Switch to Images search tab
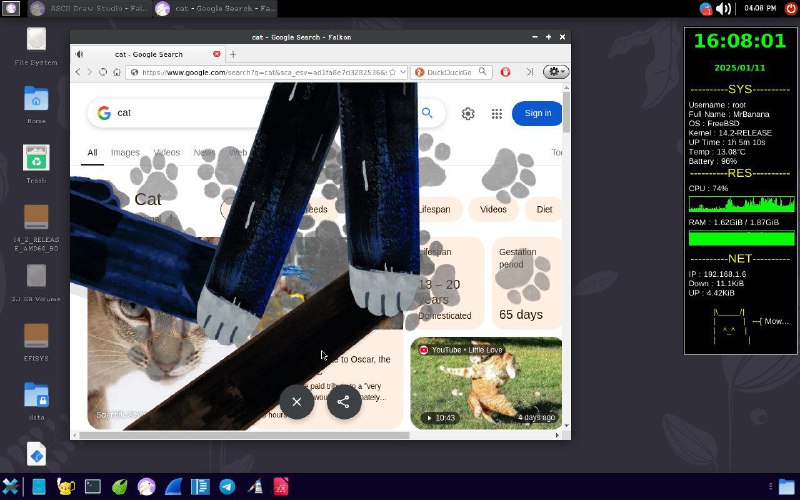This screenshot has width=800, height=500. (125, 152)
